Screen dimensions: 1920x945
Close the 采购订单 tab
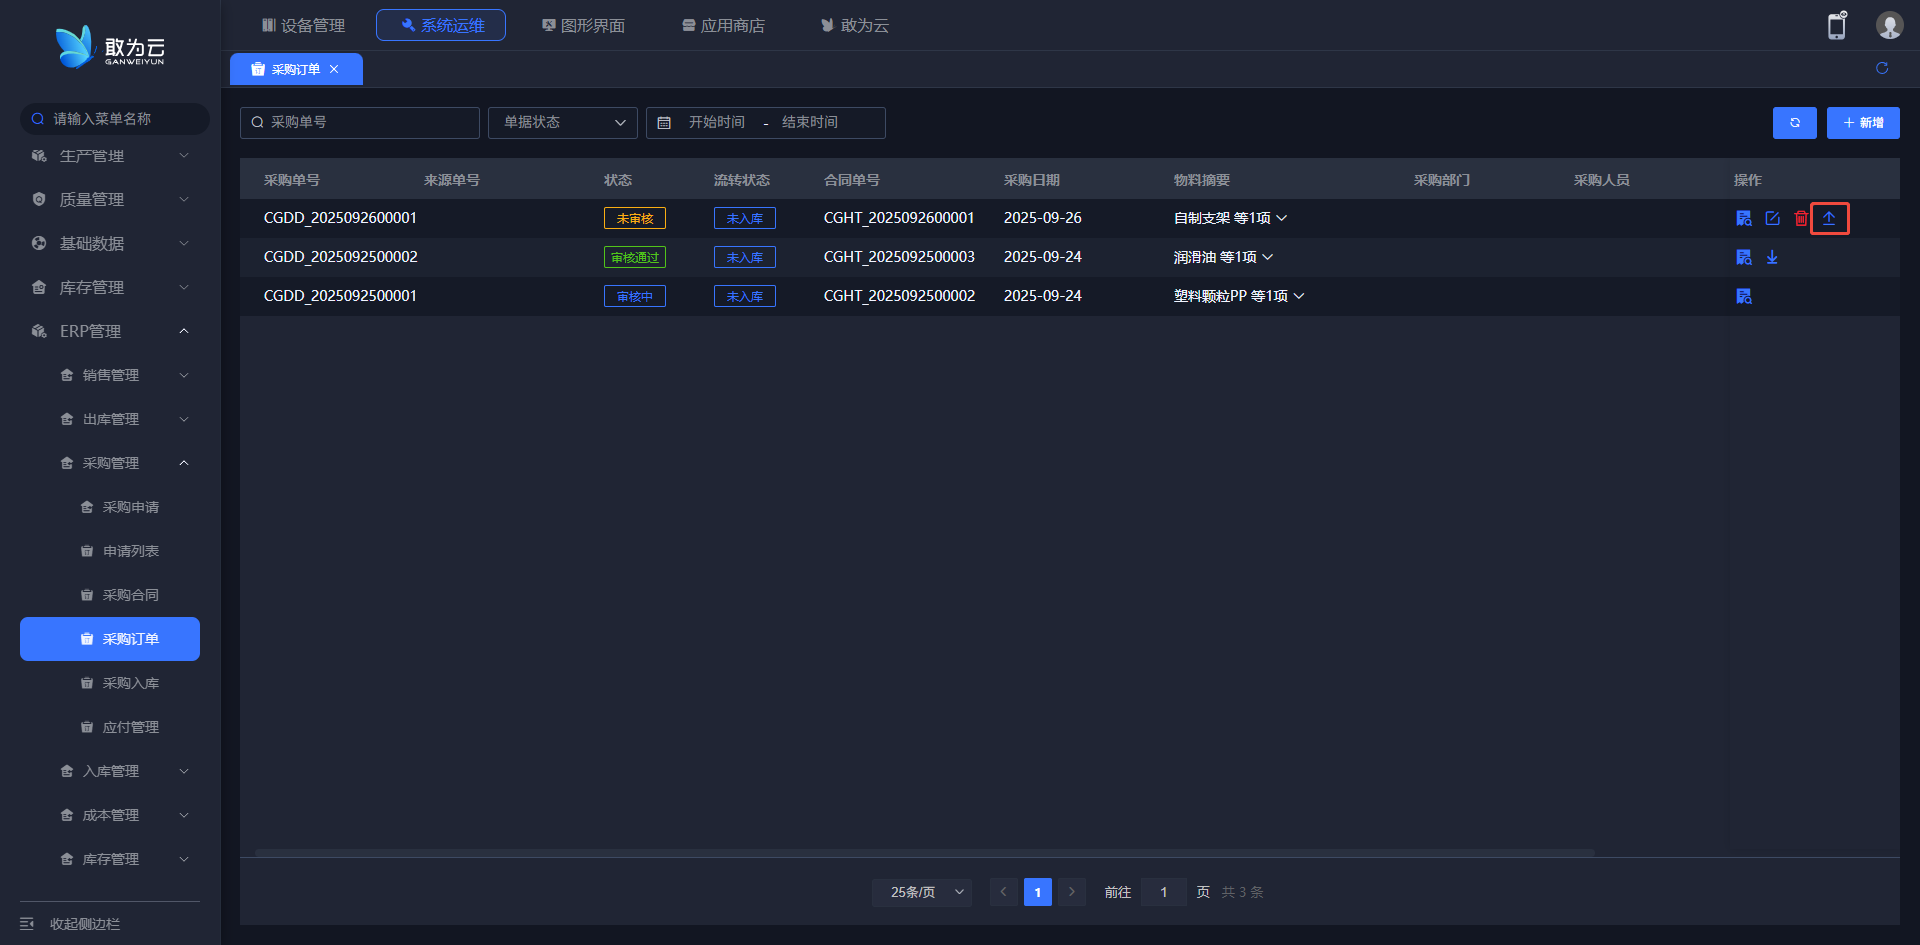(334, 69)
